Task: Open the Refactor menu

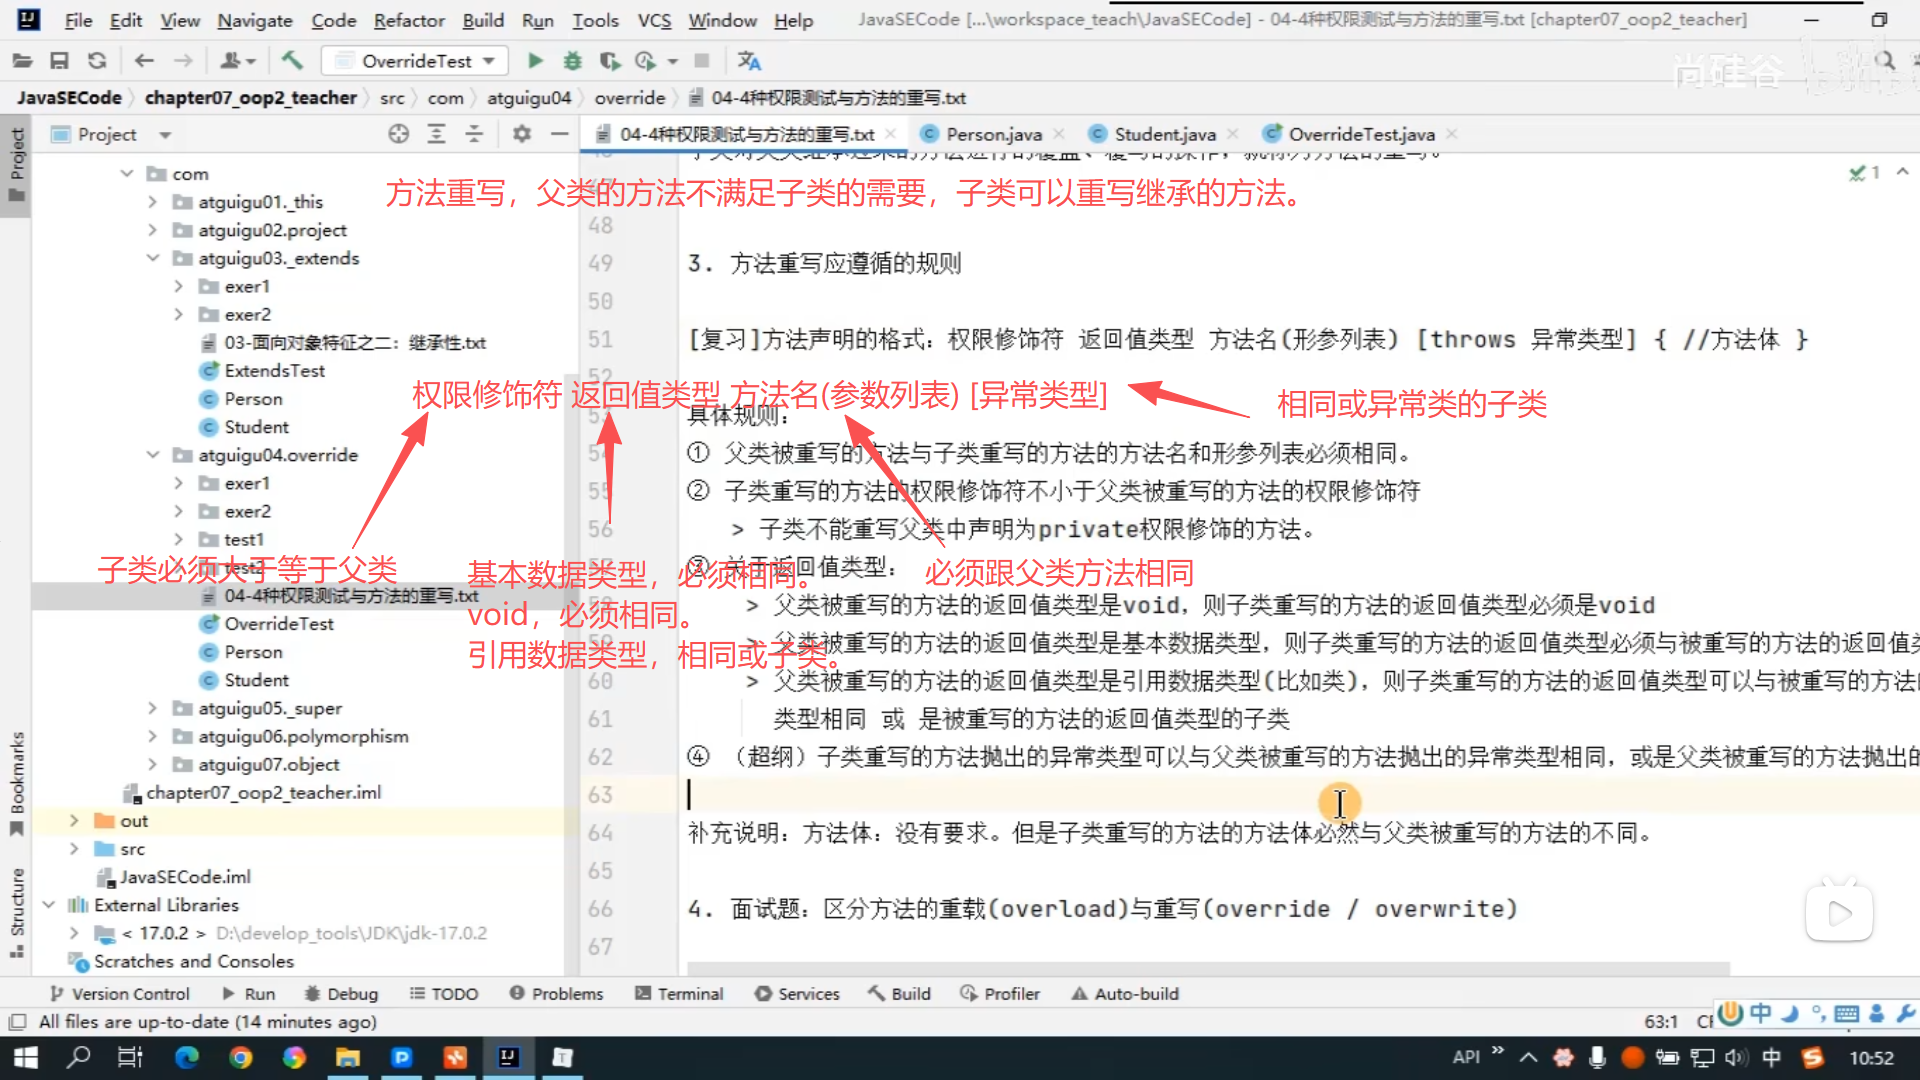Action: pyautogui.click(x=408, y=20)
